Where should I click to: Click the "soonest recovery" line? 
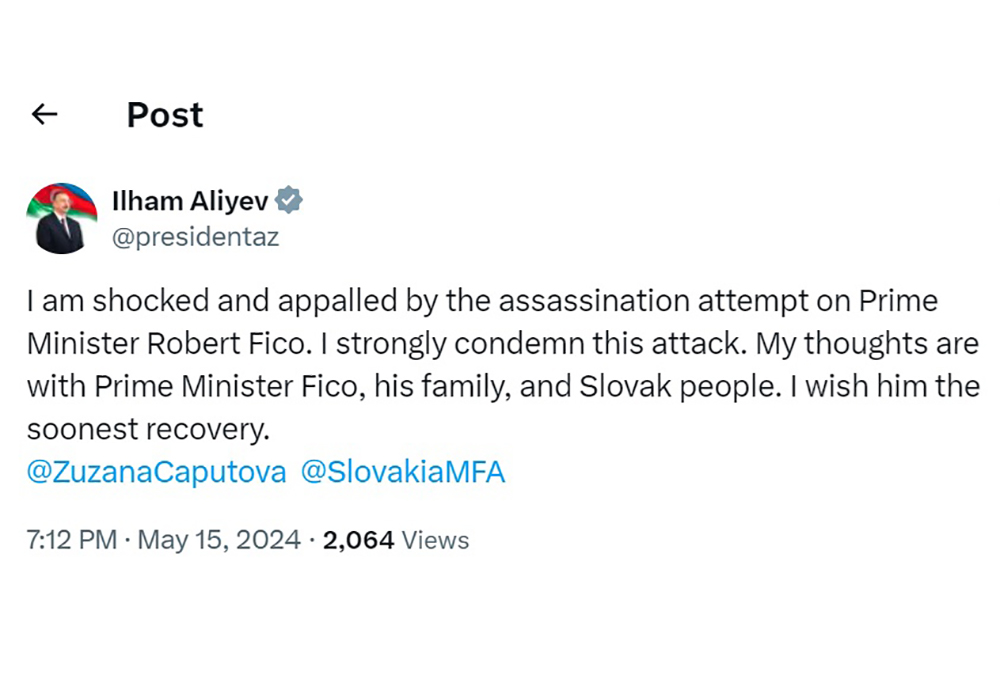[x=148, y=430]
